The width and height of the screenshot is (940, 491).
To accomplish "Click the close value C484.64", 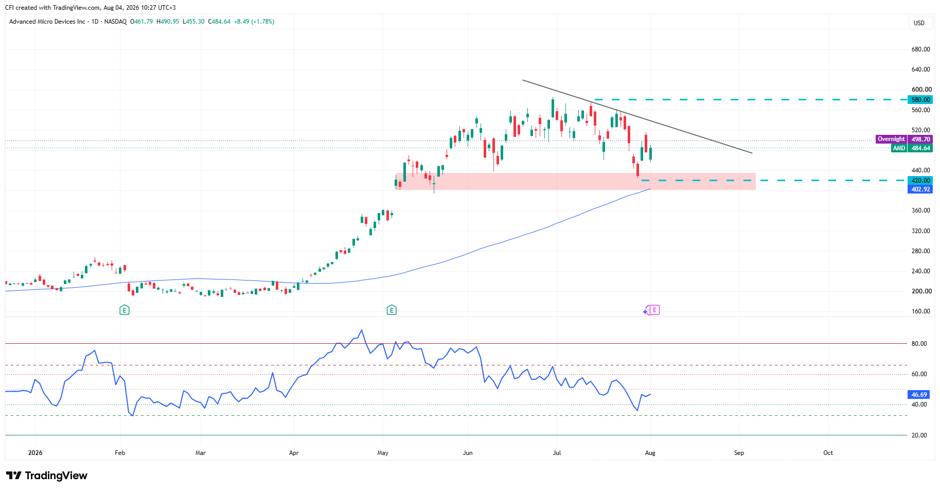I will (219, 22).
